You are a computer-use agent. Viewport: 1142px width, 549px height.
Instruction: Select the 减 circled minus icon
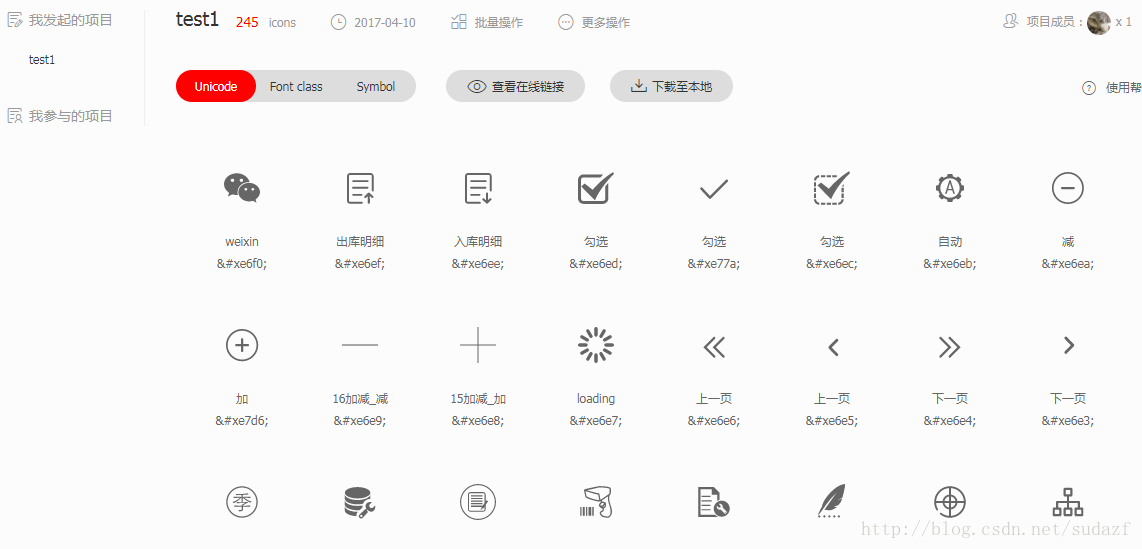(1068, 189)
